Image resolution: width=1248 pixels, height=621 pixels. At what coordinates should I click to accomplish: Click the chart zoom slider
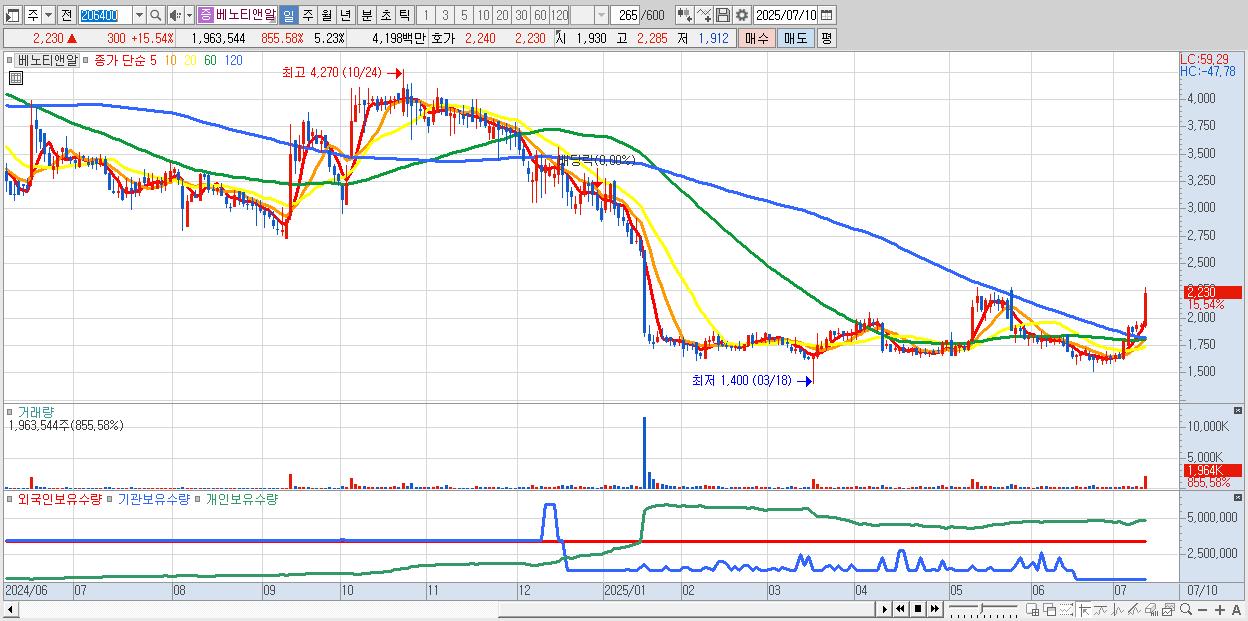click(x=983, y=609)
